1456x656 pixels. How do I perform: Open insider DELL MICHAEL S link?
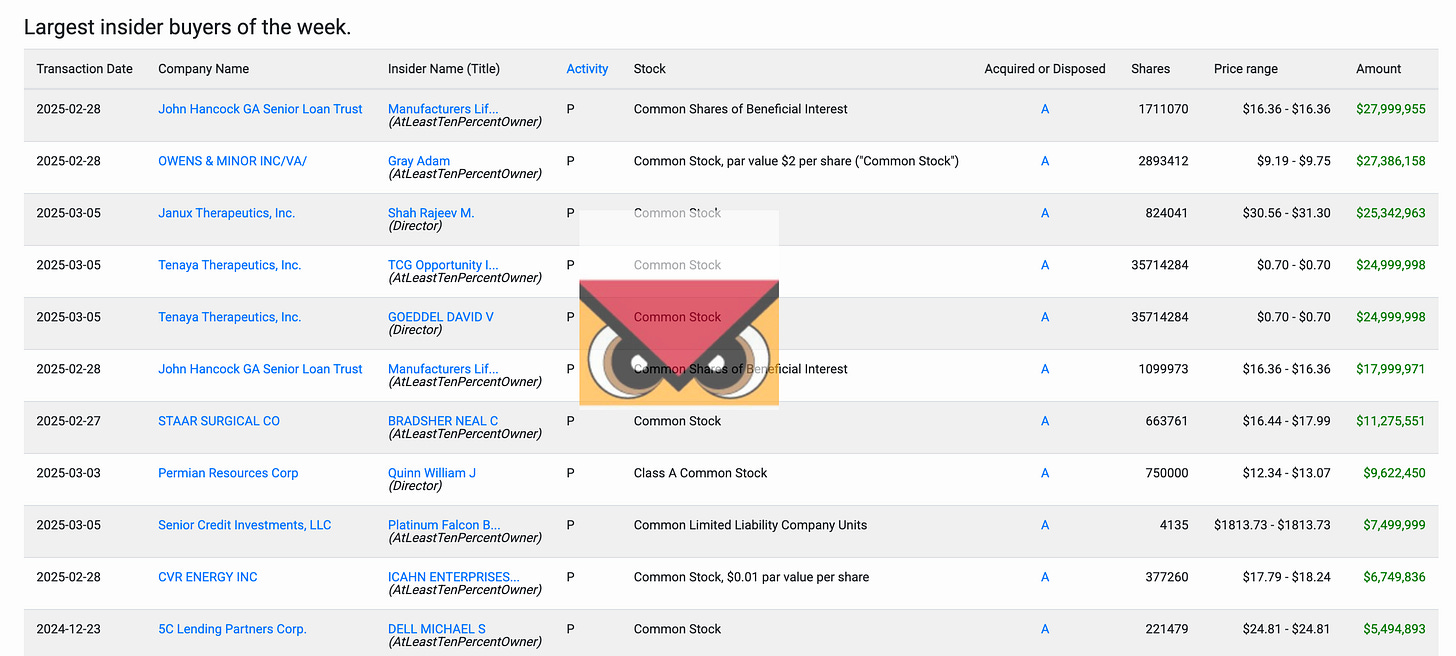(437, 629)
